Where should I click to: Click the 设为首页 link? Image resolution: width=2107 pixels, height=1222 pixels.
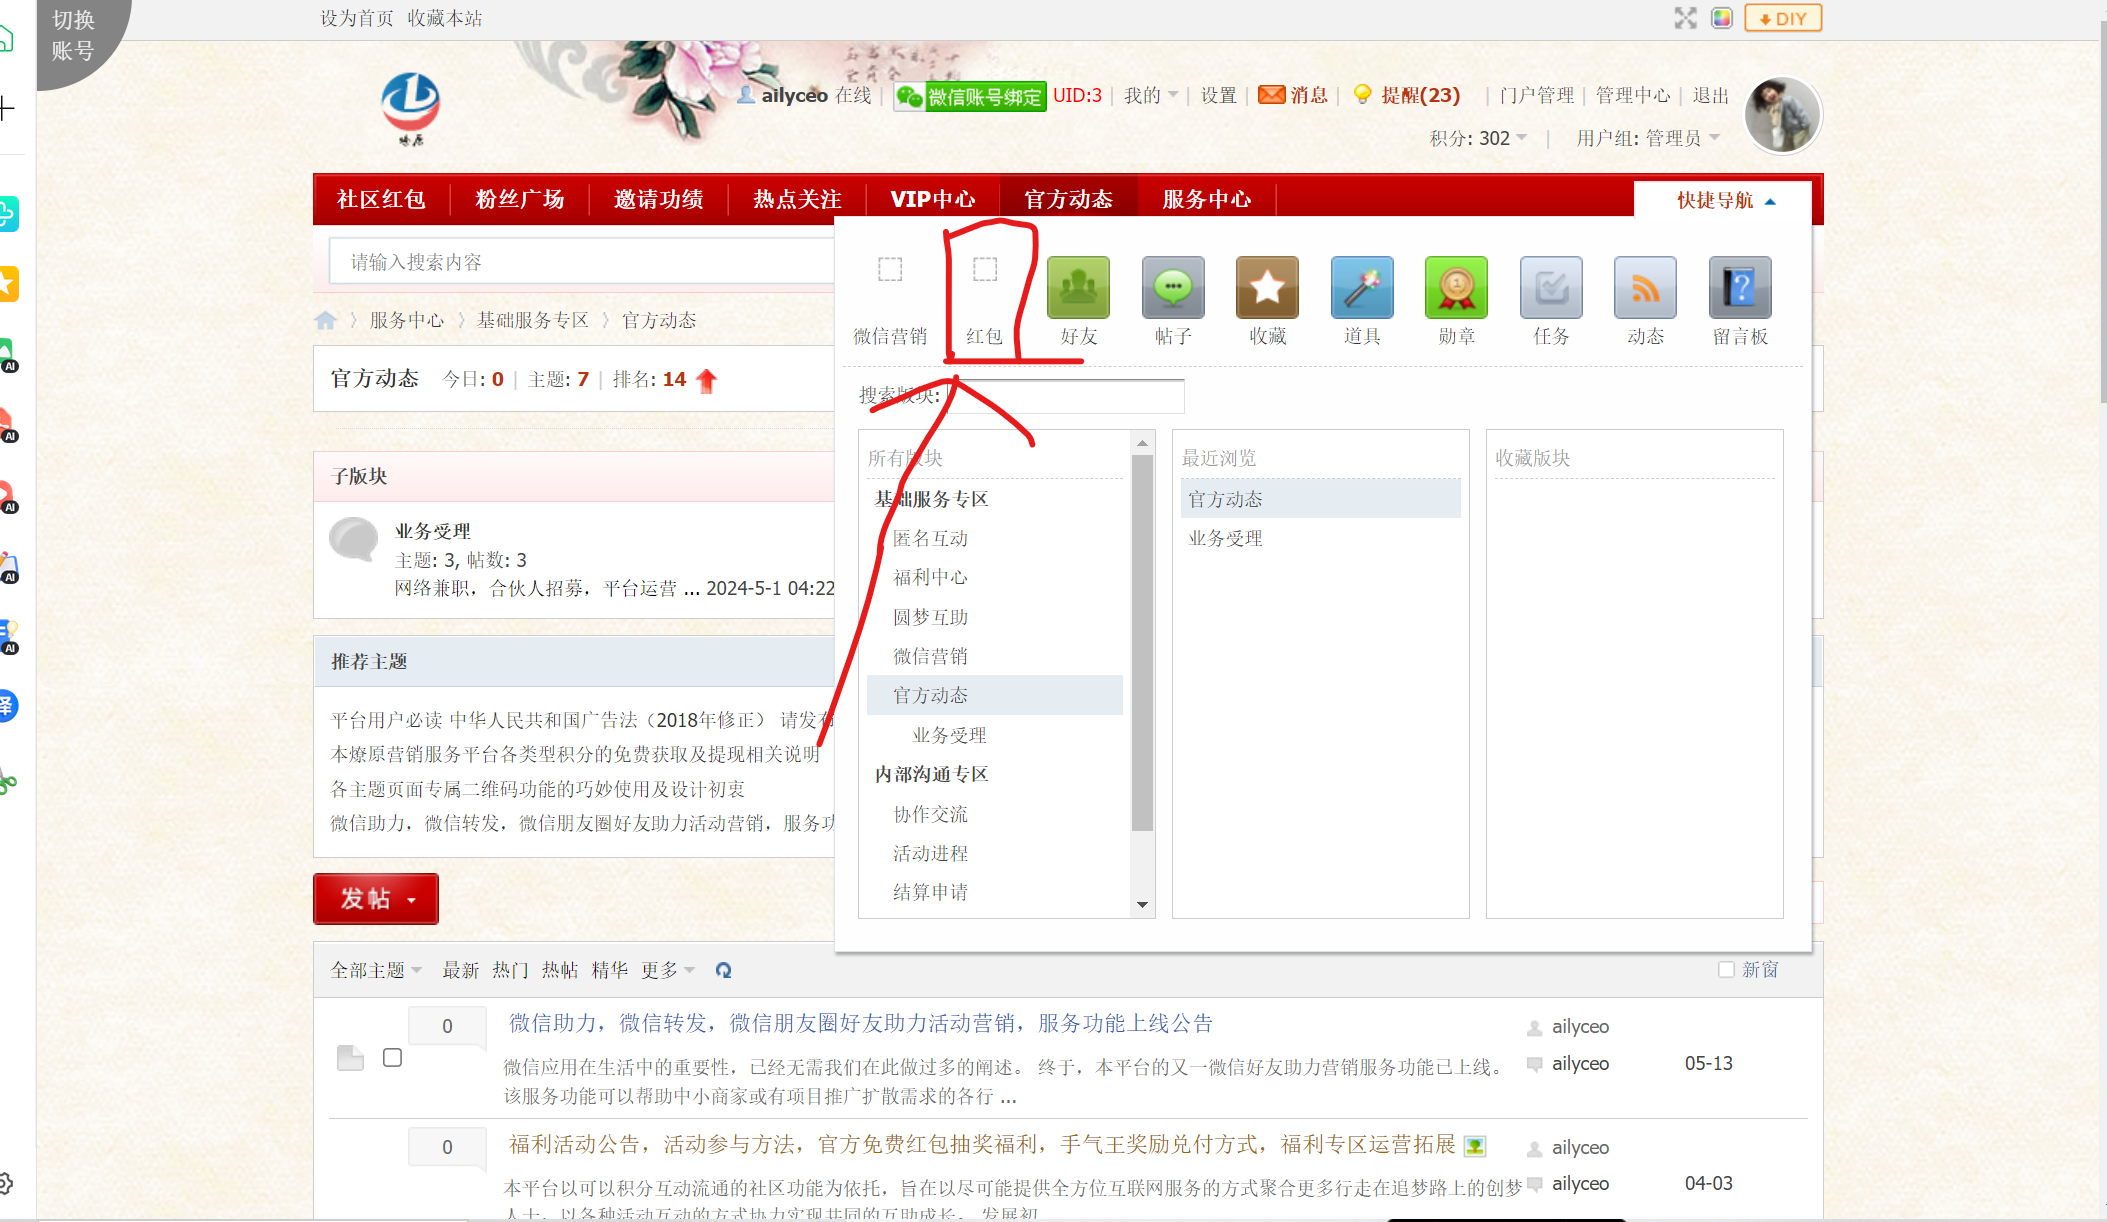[x=356, y=18]
